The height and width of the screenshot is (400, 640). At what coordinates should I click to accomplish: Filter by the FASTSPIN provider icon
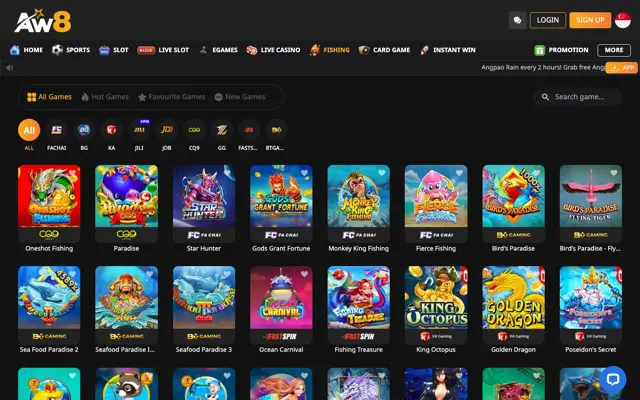[x=249, y=130]
